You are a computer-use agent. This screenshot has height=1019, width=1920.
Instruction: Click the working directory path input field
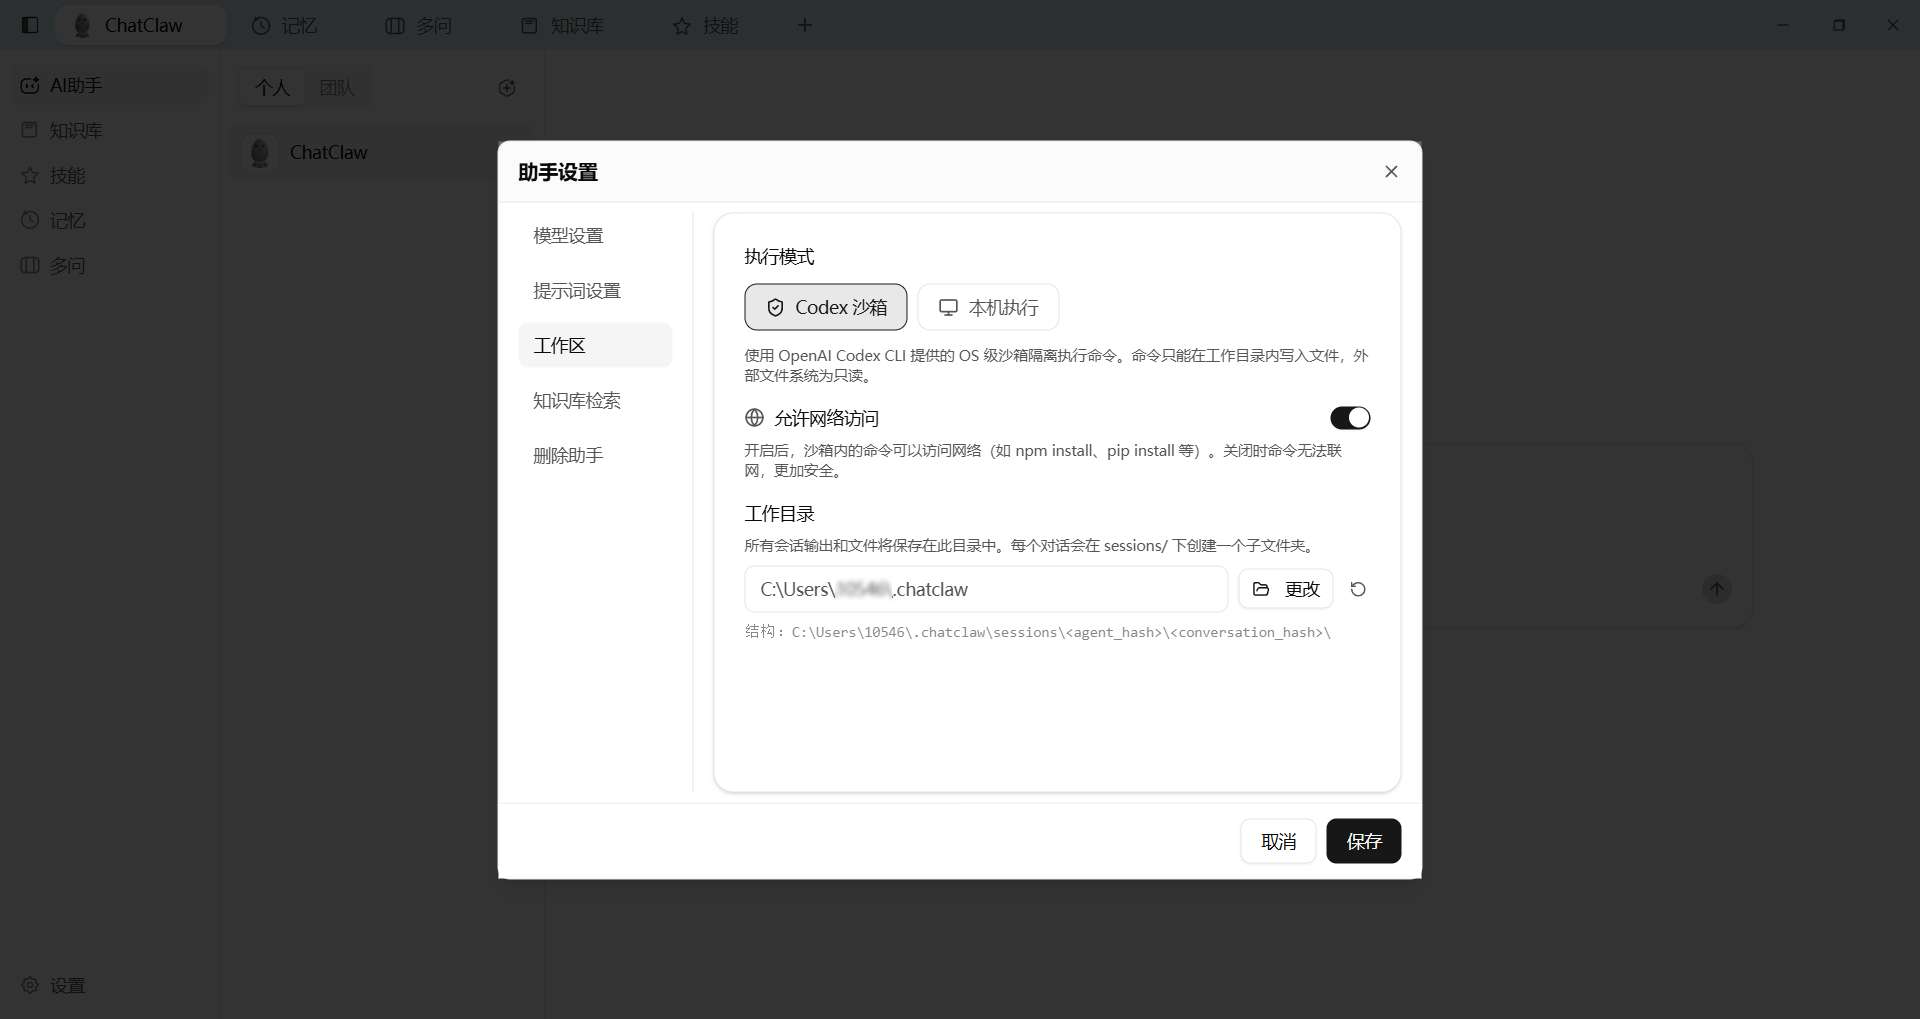[x=985, y=589]
